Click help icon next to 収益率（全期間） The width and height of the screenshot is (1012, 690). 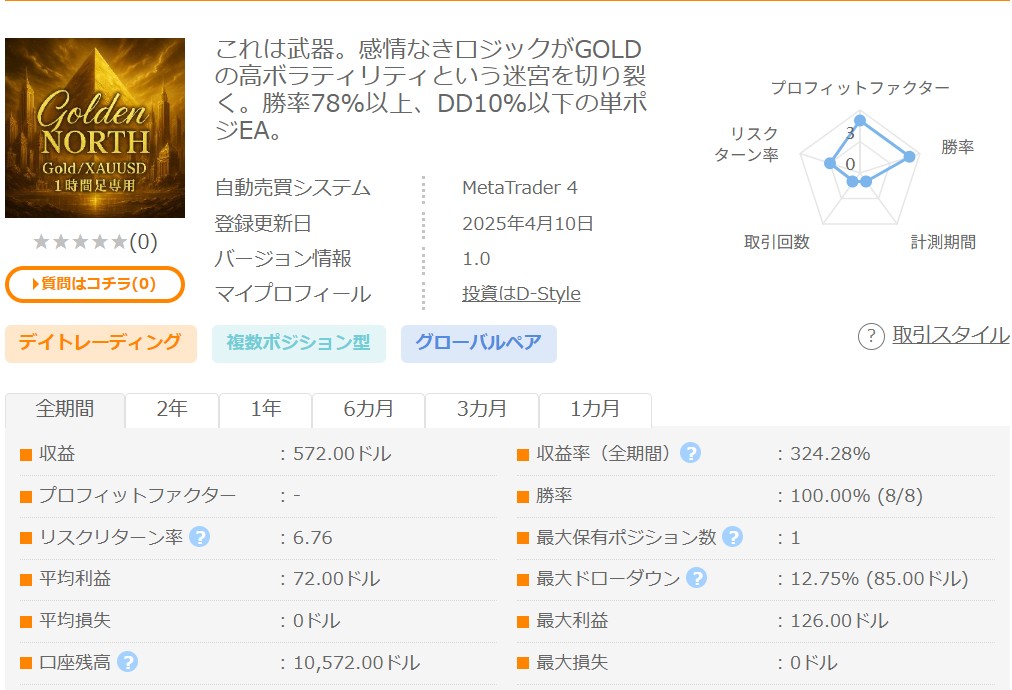[x=690, y=453]
